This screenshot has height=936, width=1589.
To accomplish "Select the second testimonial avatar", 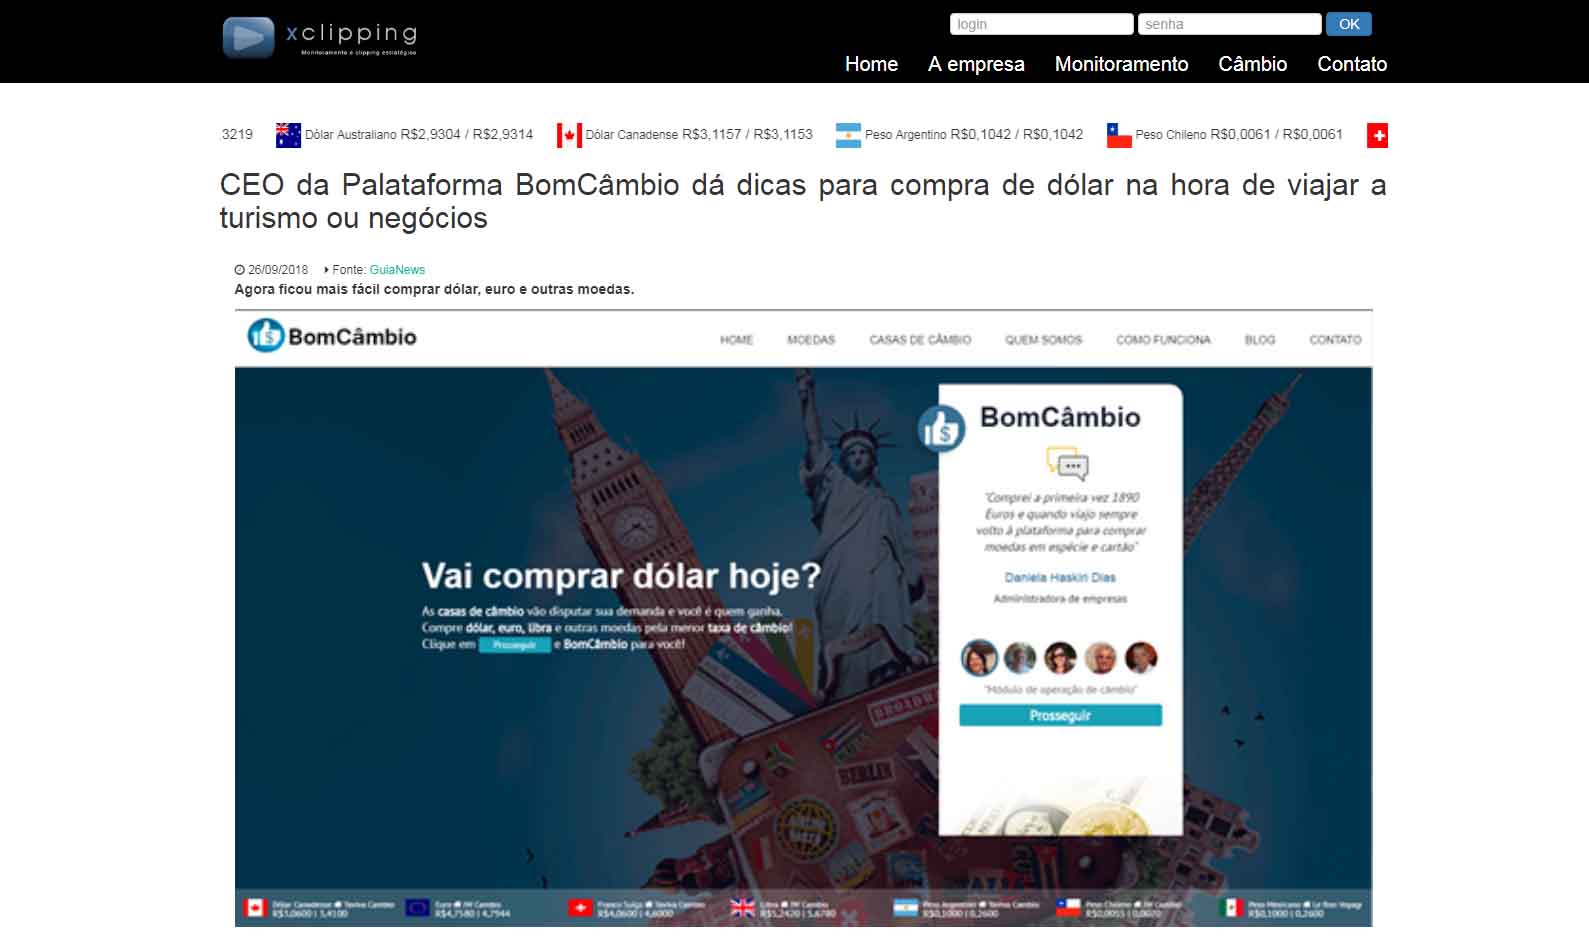I will coord(1020,658).
